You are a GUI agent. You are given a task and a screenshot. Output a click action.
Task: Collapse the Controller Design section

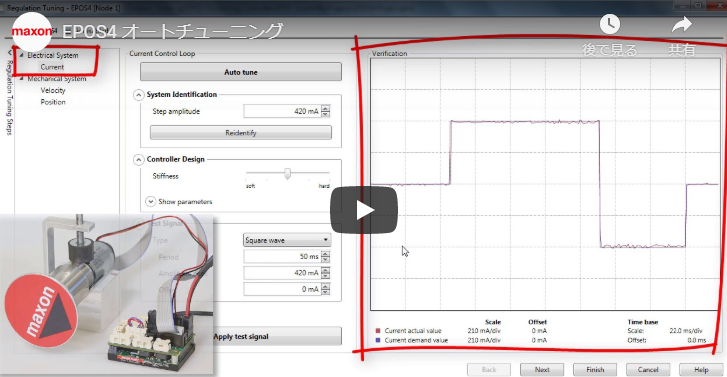point(138,160)
